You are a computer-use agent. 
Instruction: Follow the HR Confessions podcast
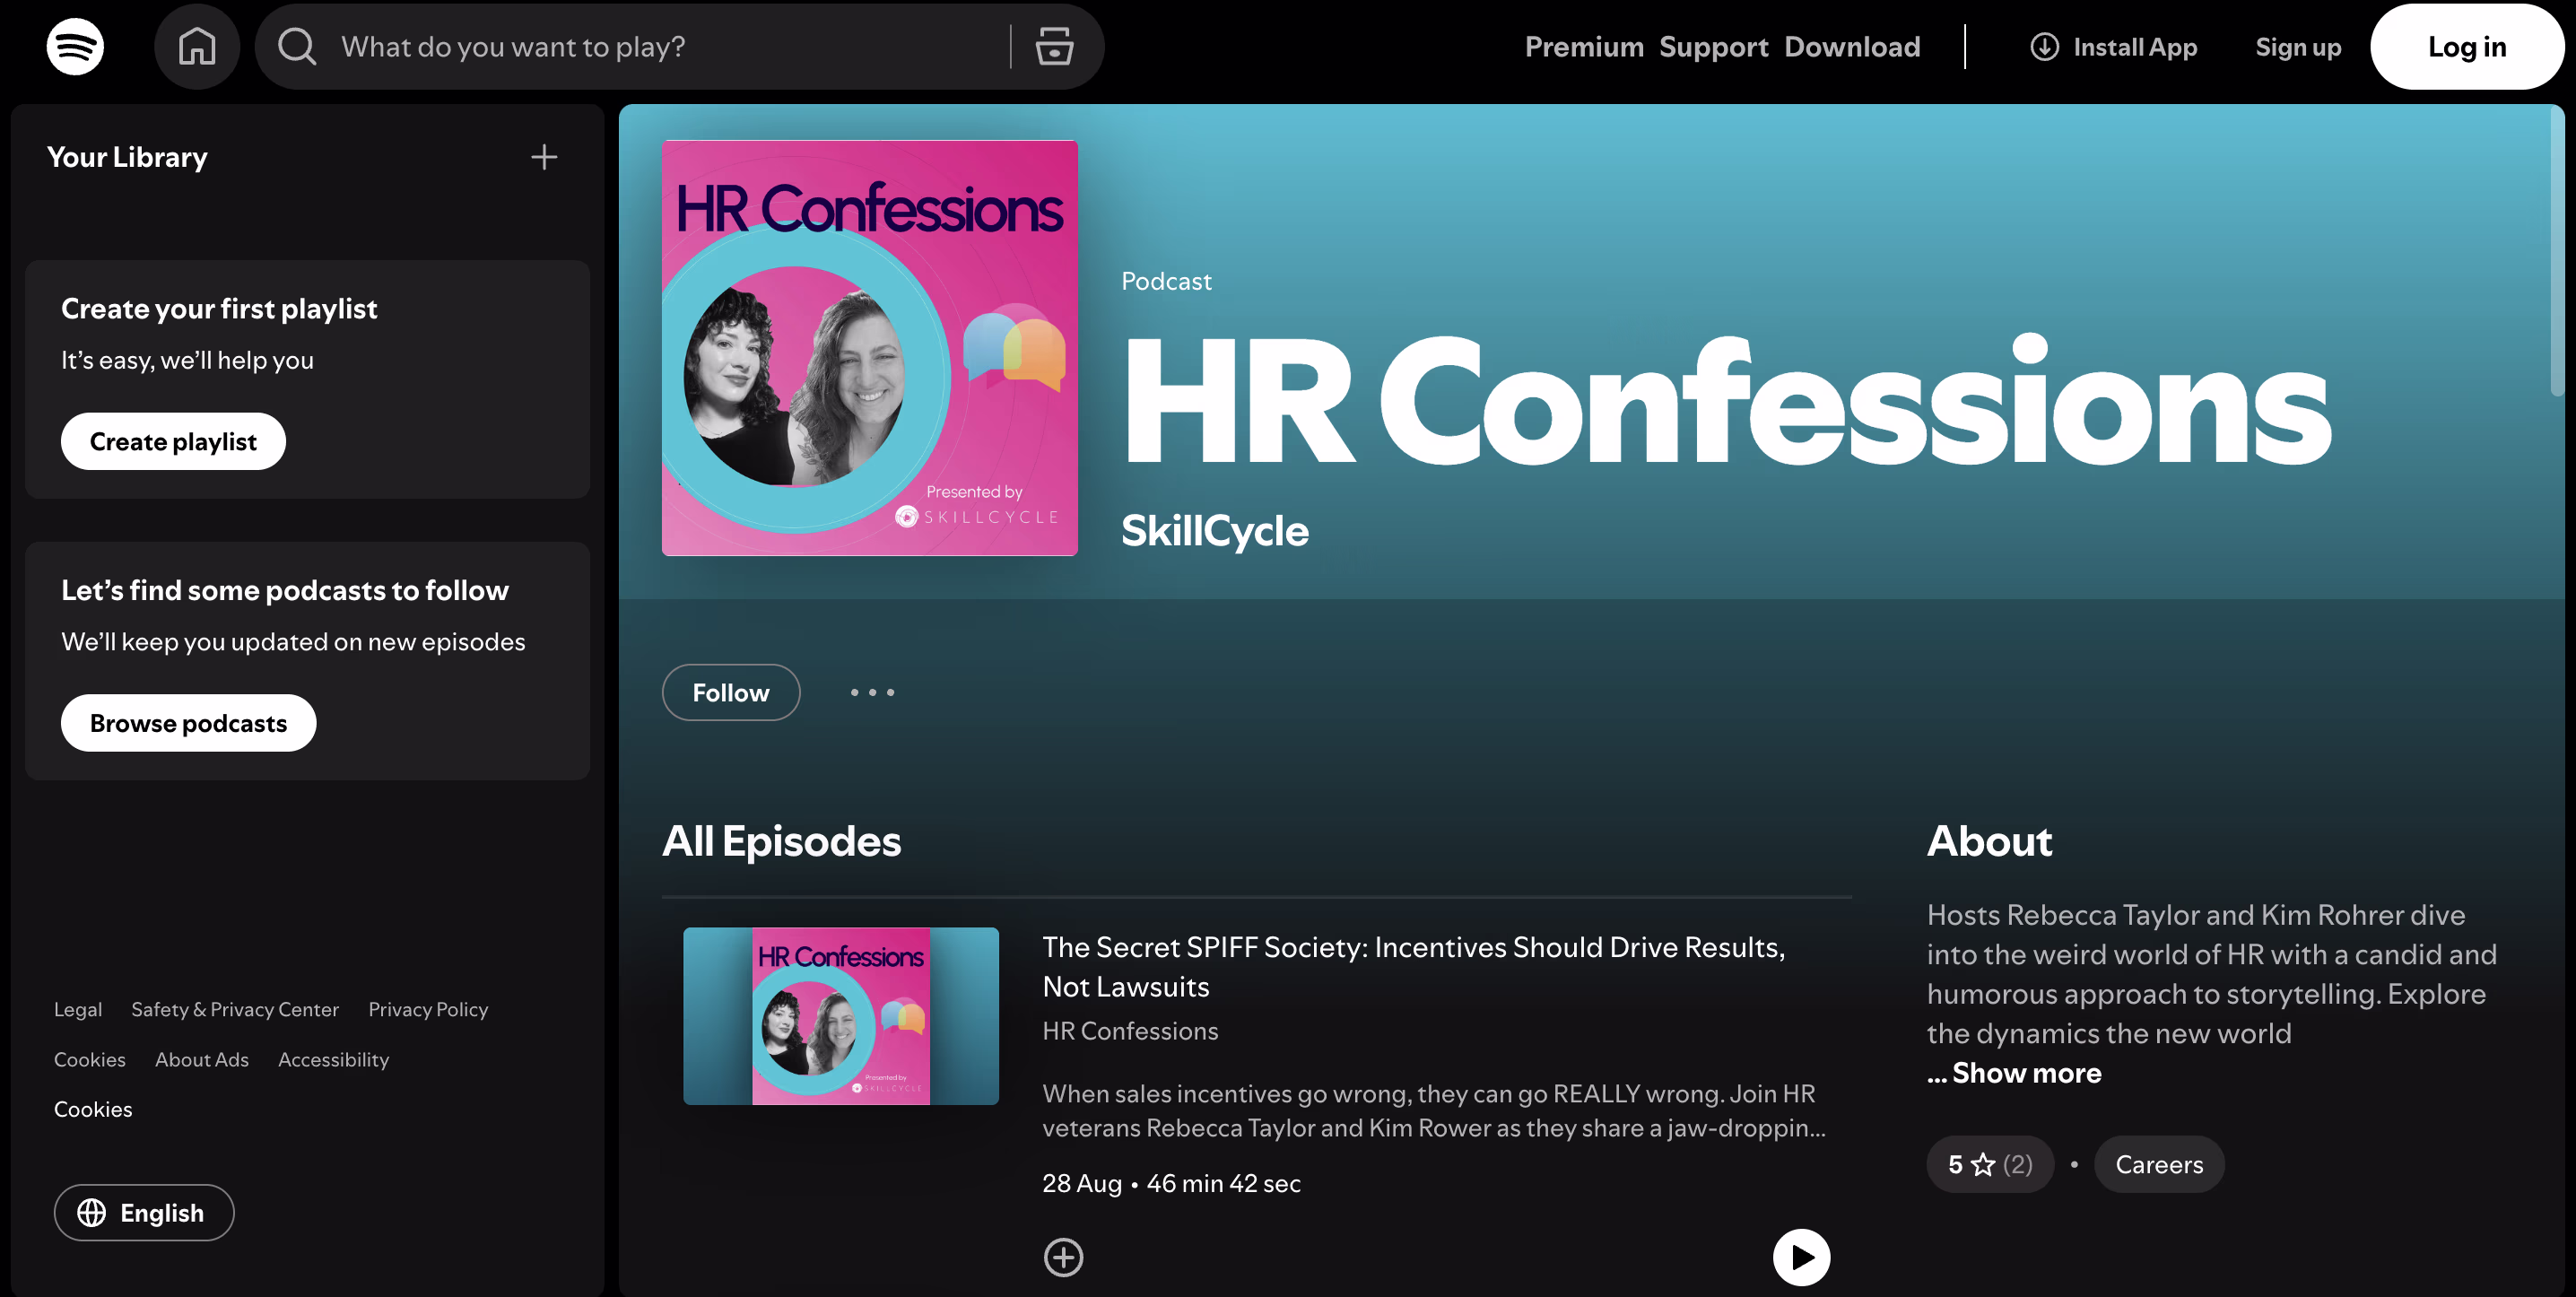pos(730,692)
